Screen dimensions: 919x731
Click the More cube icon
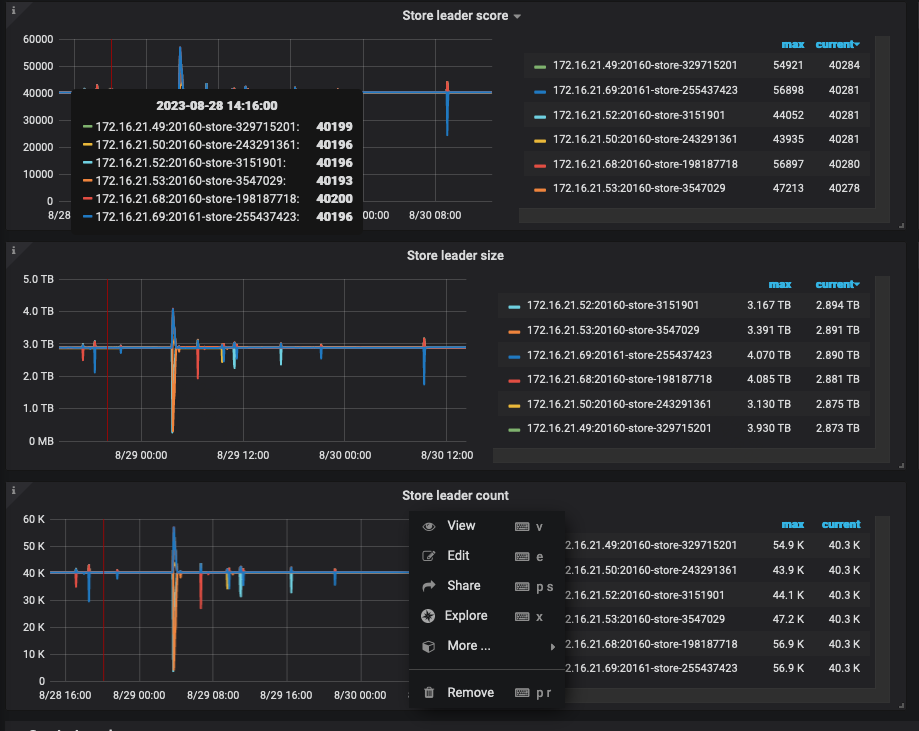pos(429,646)
